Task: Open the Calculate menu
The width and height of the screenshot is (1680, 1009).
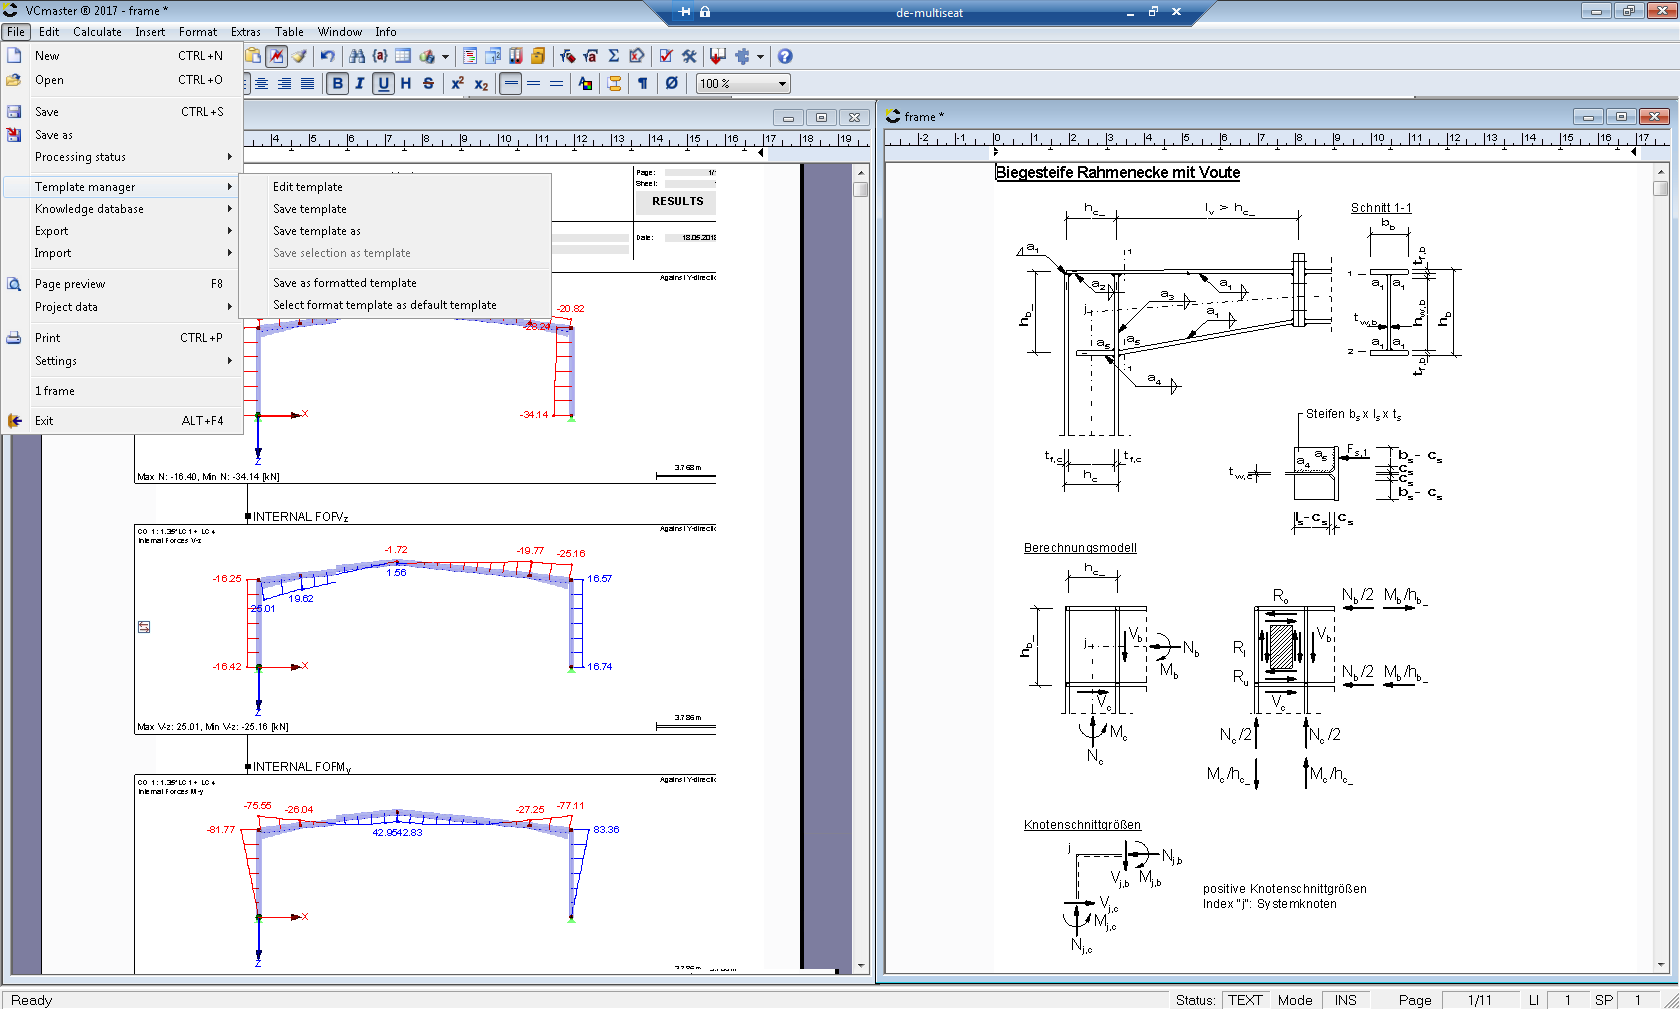Action: pyautogui.click(x=97, y=32)
